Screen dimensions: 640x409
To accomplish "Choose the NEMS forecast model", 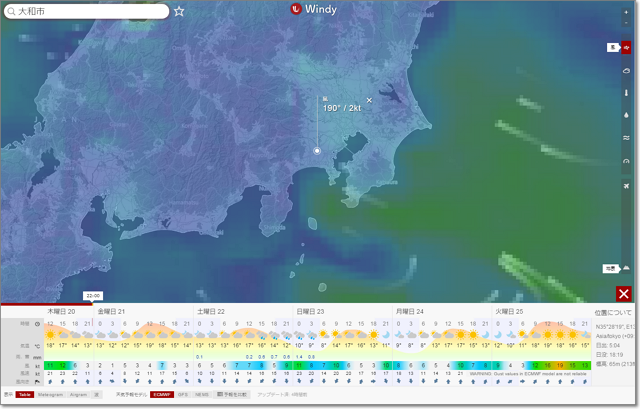I will coord(202,395).
